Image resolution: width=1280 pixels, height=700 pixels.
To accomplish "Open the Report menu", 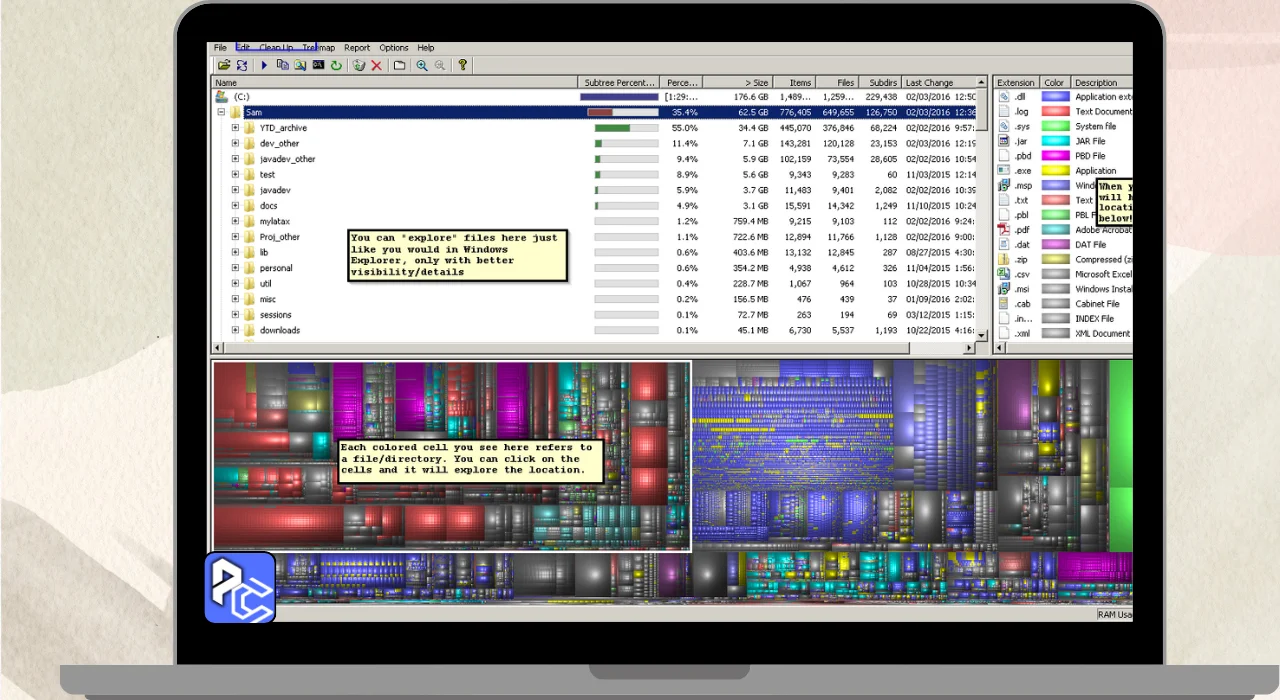I will point(357,48).
